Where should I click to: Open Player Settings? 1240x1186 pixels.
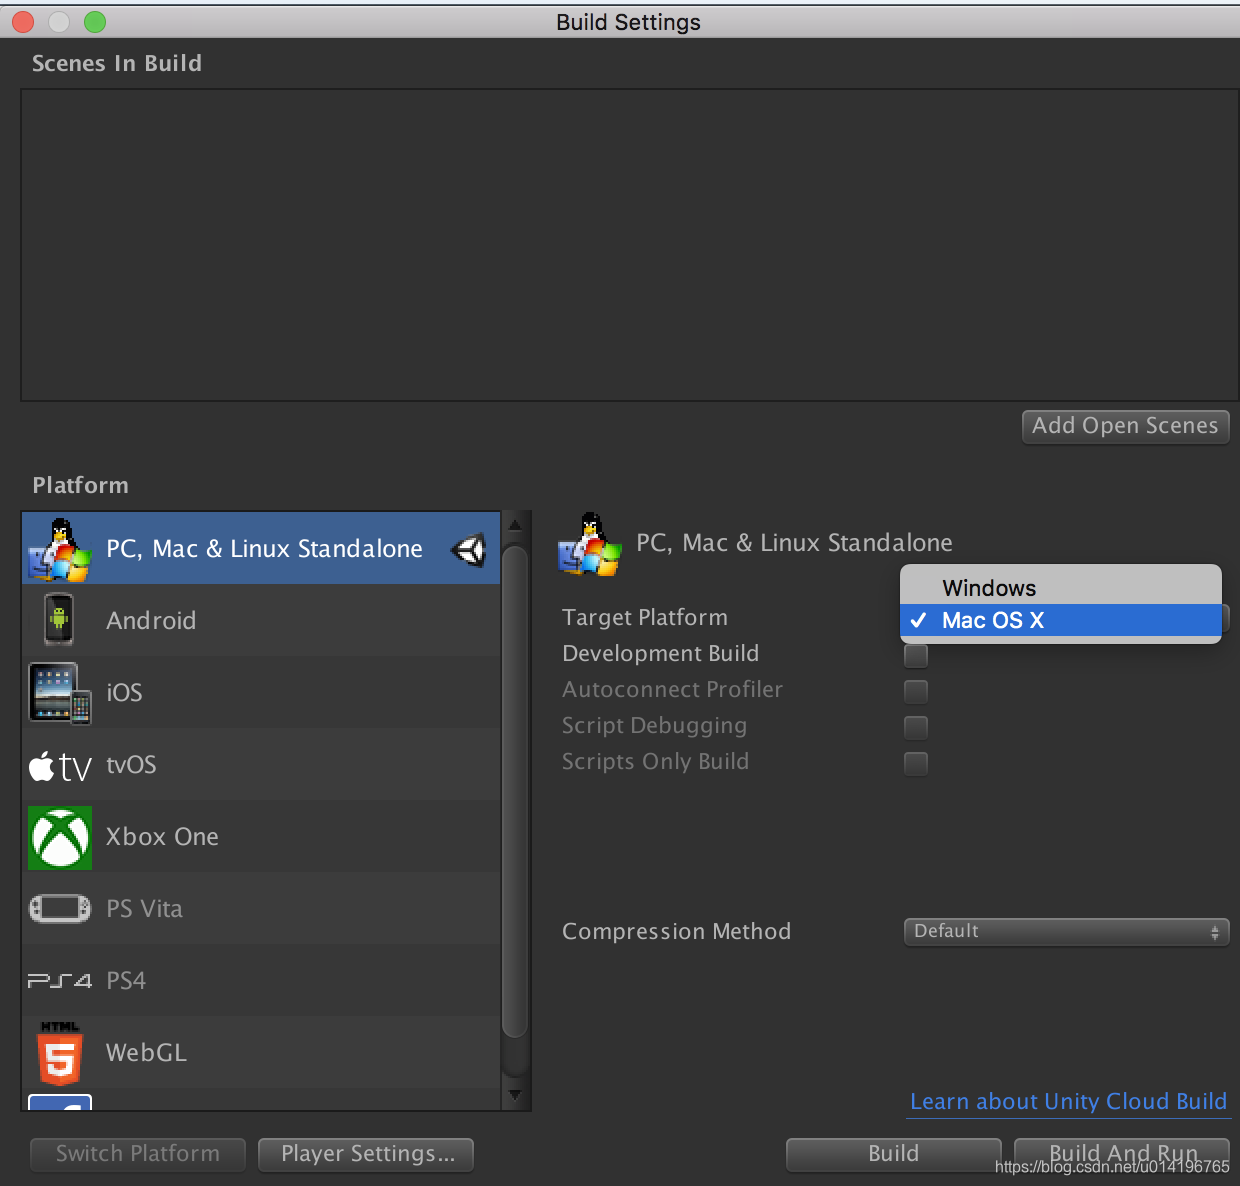point(366,1154)
